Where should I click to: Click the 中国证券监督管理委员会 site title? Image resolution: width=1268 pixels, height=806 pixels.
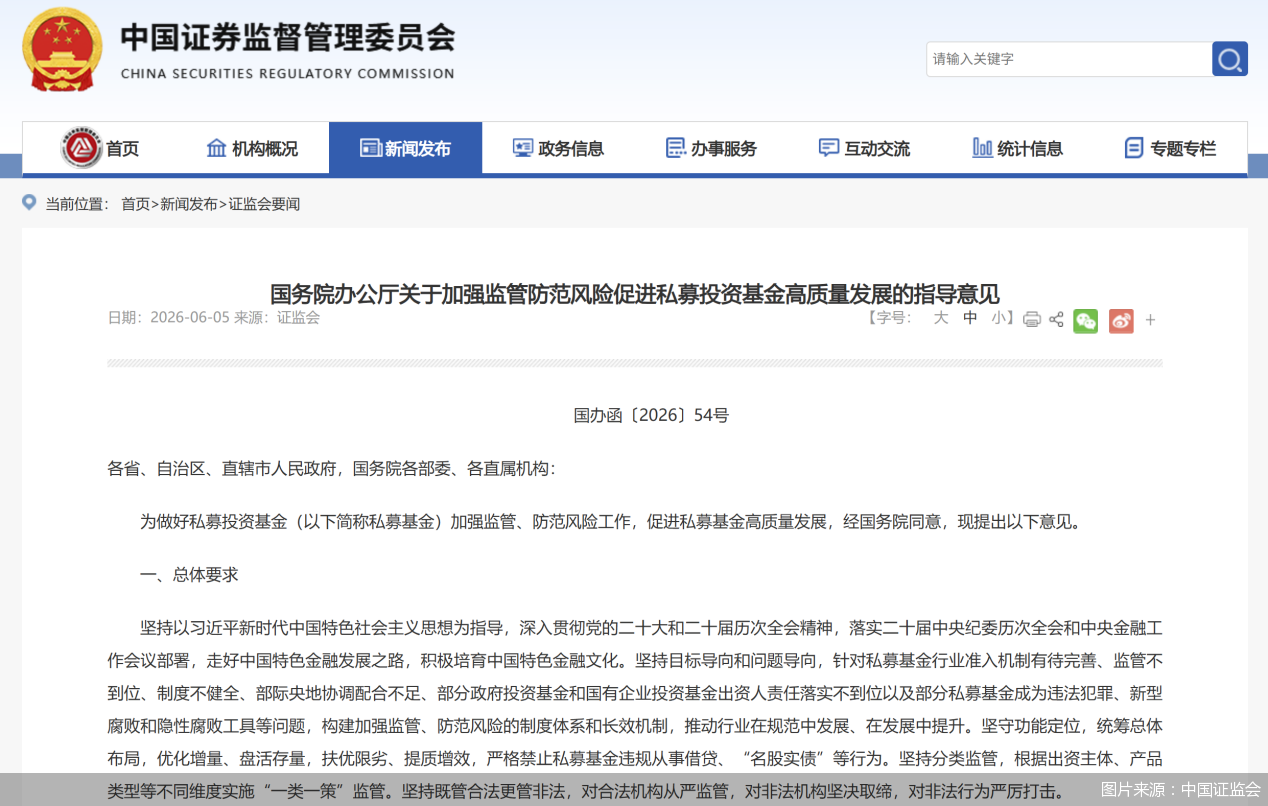pos(288,38)
